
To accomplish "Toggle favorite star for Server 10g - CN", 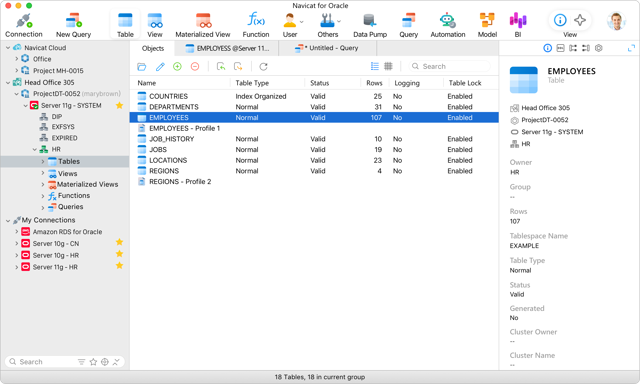I will [x=119, y=242].
